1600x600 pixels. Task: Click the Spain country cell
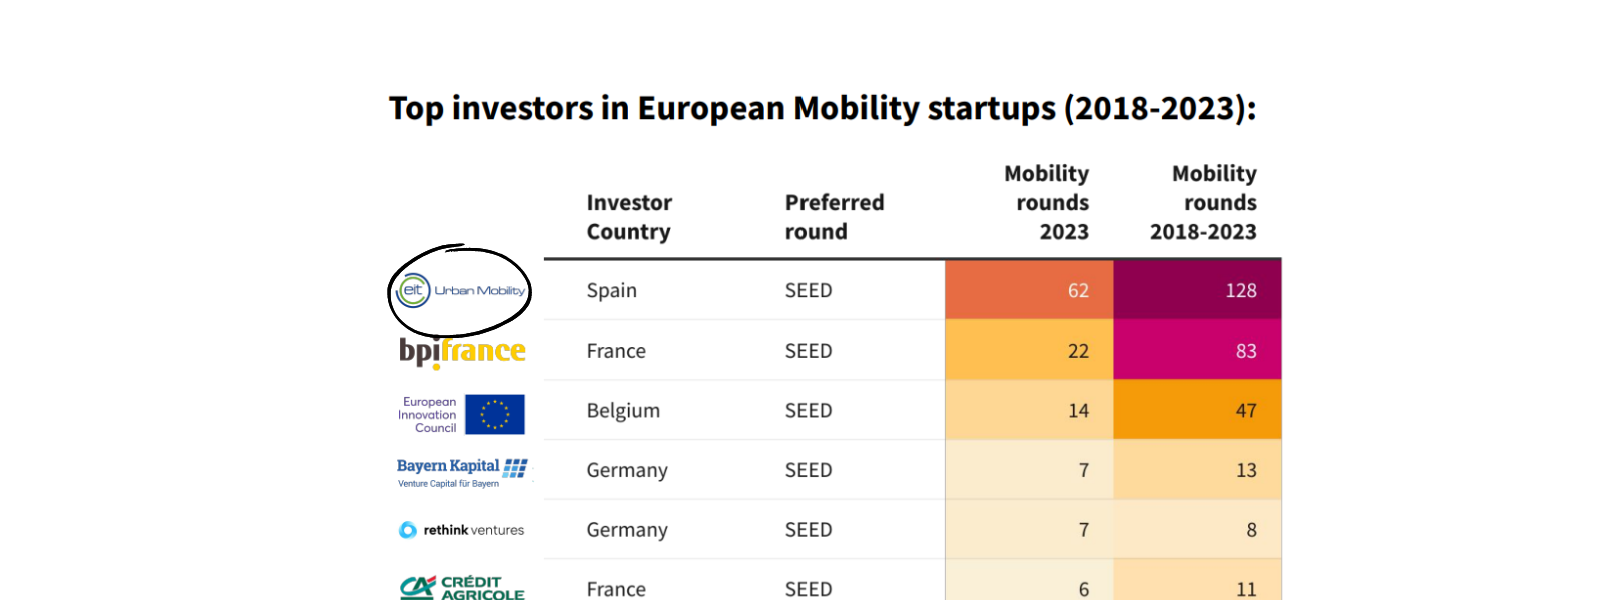[612, 290]
